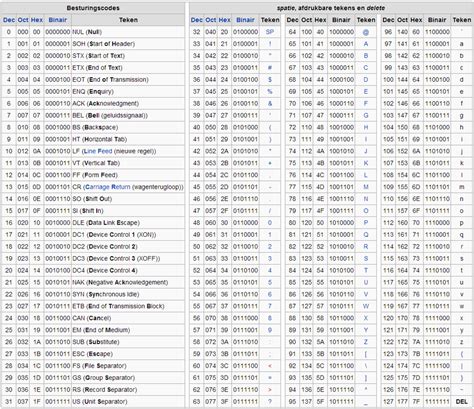The image size is (474, 409).
Task: Open the Line Feed link
Action: click(x=98, y=151)
